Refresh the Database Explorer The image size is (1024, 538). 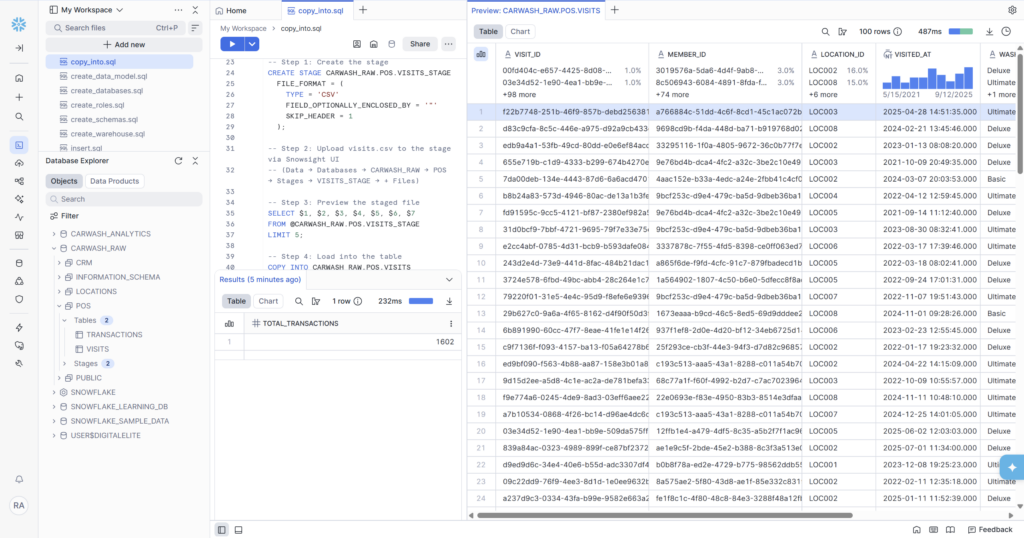point(178,160)
